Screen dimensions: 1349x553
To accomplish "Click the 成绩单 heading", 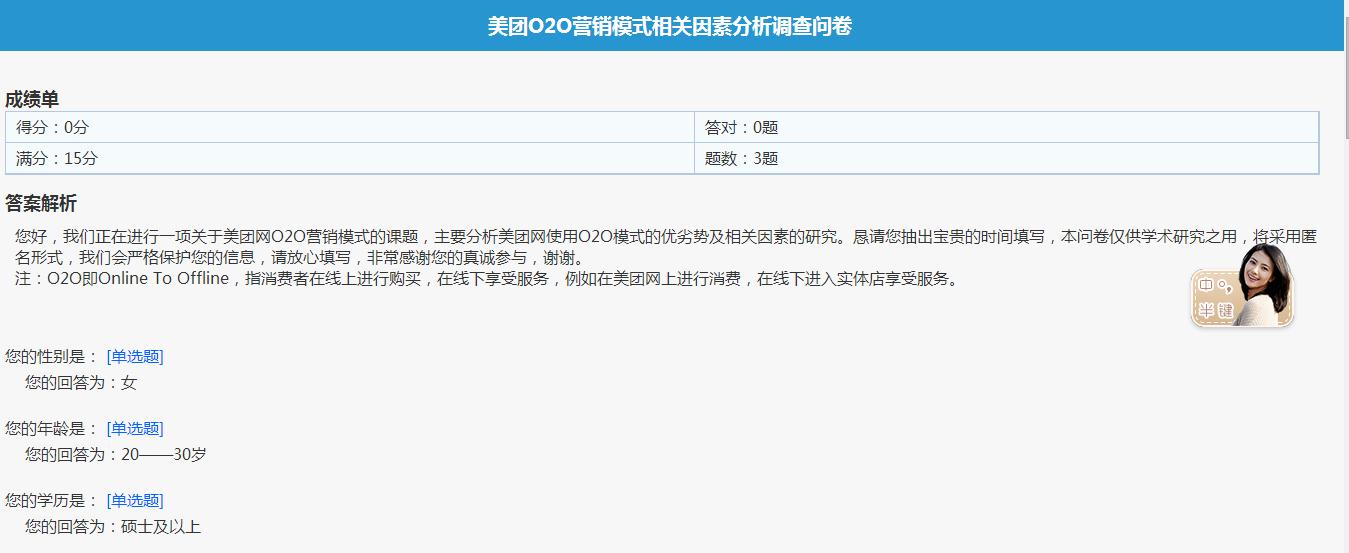I will click(32, 99).
